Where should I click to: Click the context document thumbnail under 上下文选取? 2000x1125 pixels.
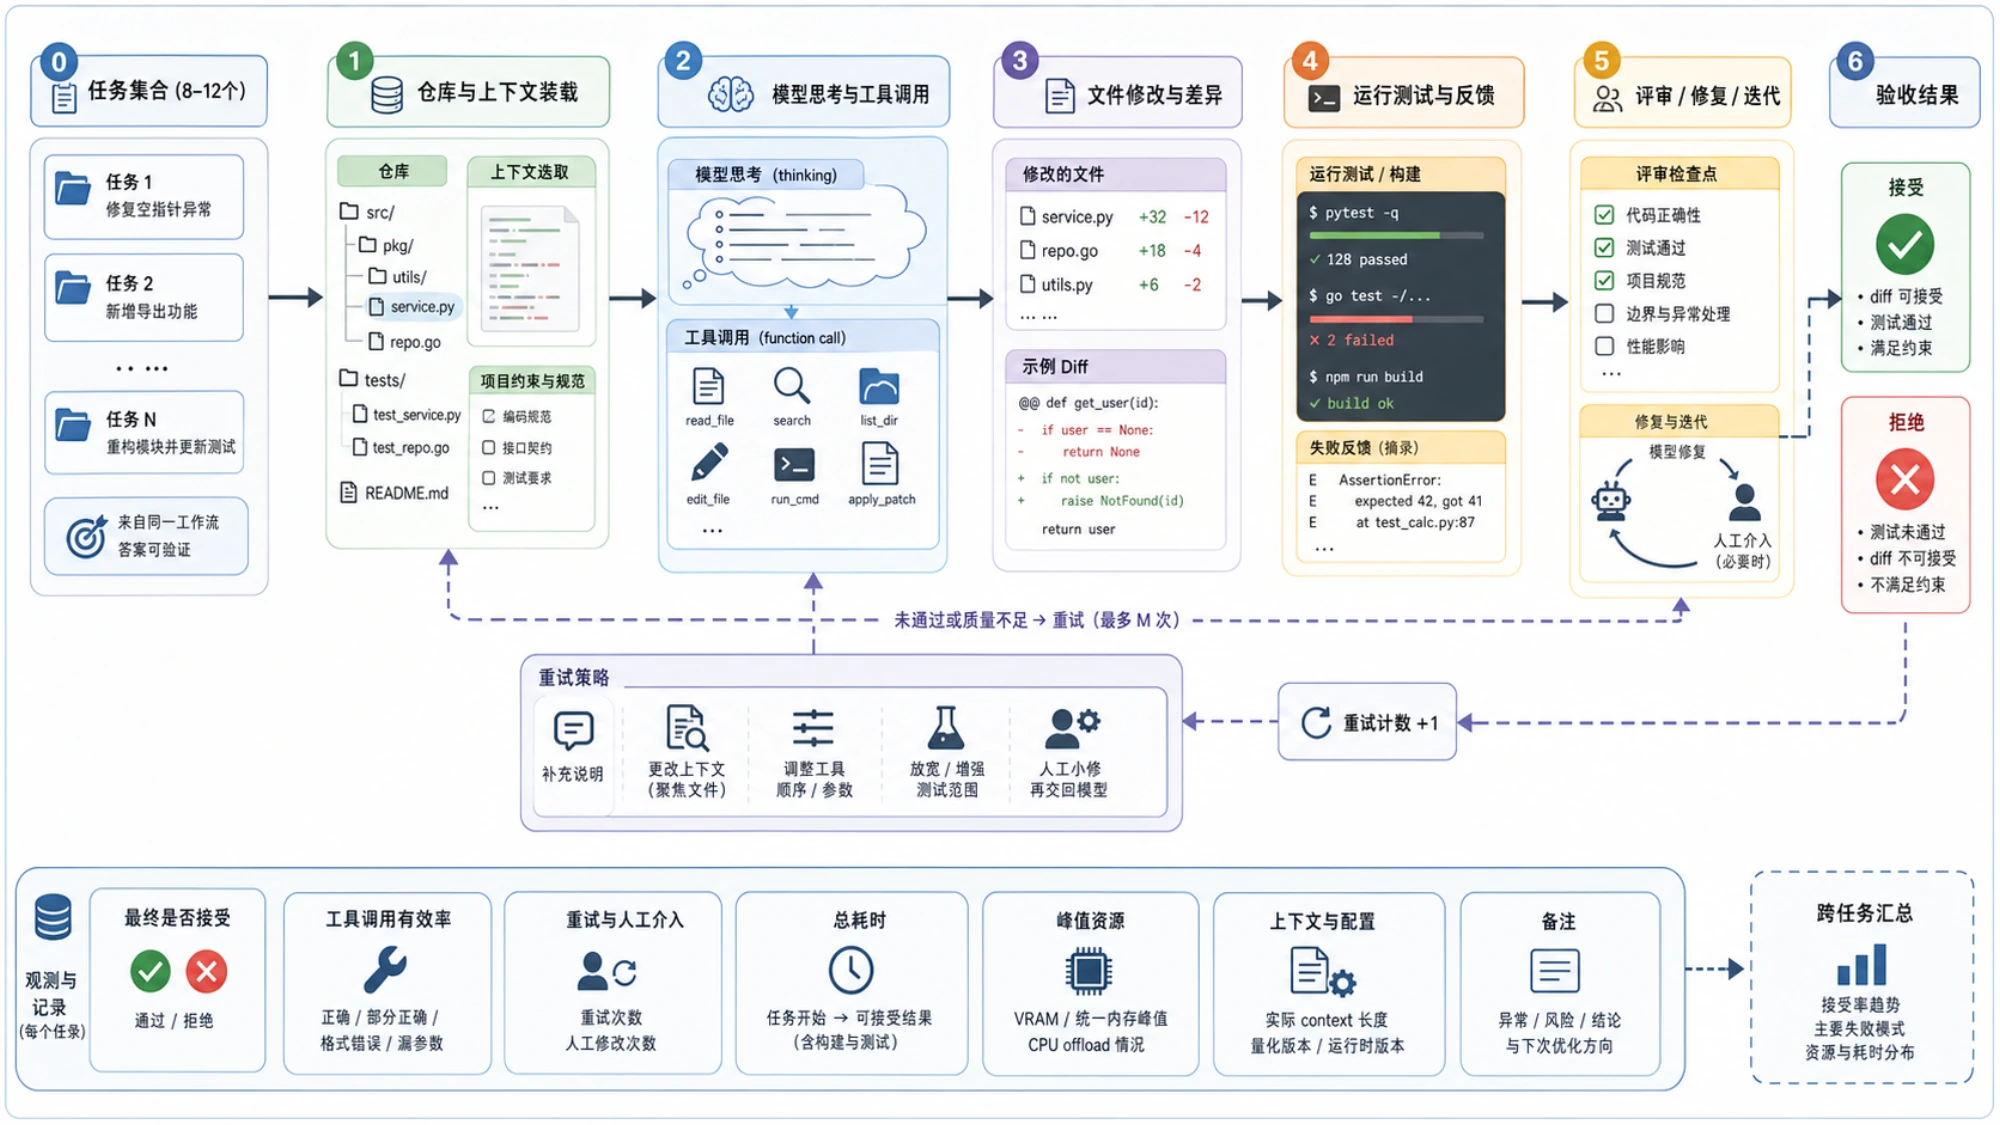point(530,268)
